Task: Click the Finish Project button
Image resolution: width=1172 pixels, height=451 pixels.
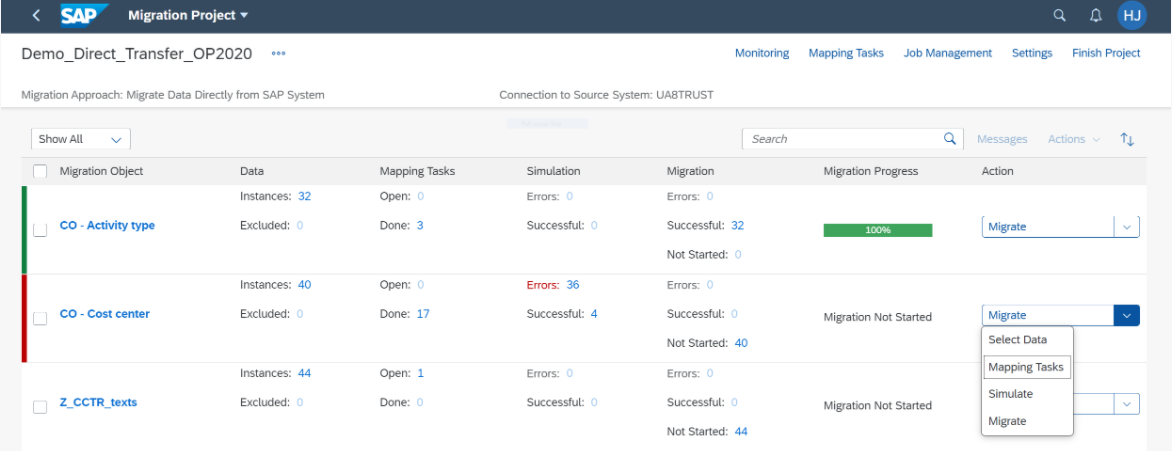Action: coord(1106,53)
